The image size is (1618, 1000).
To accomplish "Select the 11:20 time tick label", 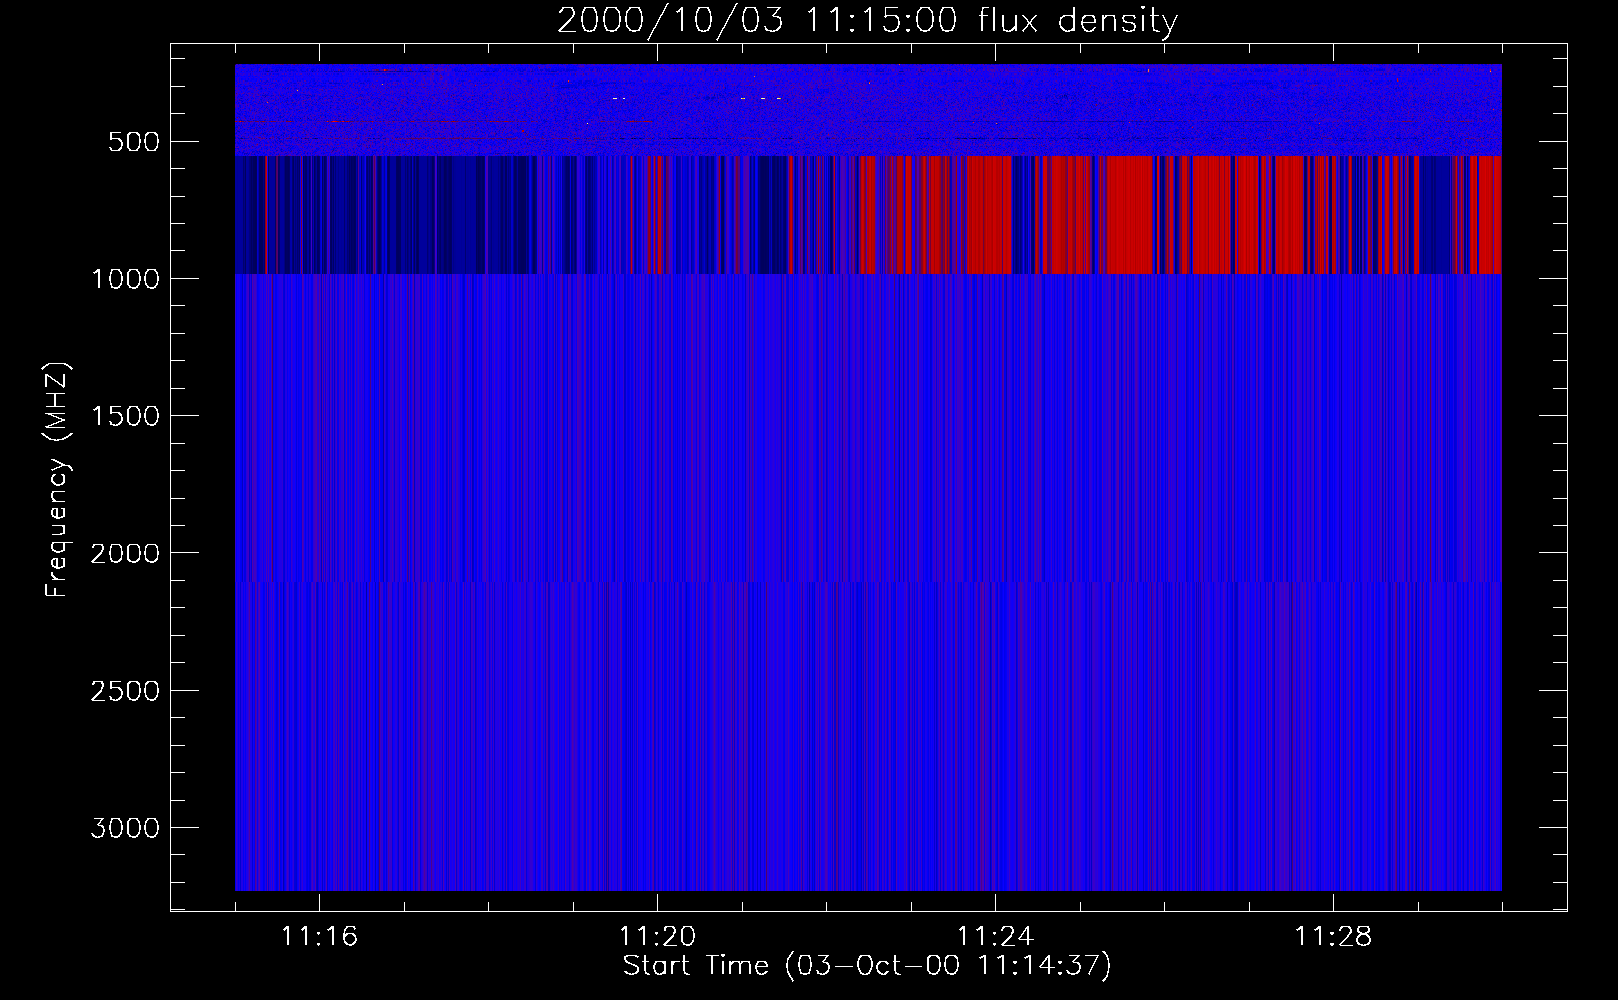I will (657, 937).
